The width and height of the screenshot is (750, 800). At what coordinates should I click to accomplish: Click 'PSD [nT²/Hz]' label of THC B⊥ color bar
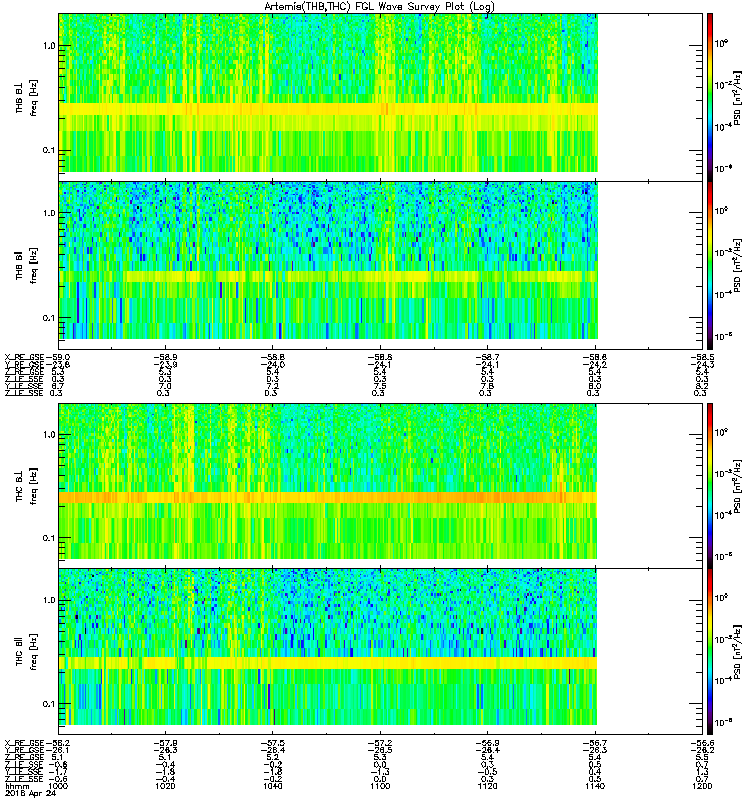pyautogui.click(x=737, y=485)
